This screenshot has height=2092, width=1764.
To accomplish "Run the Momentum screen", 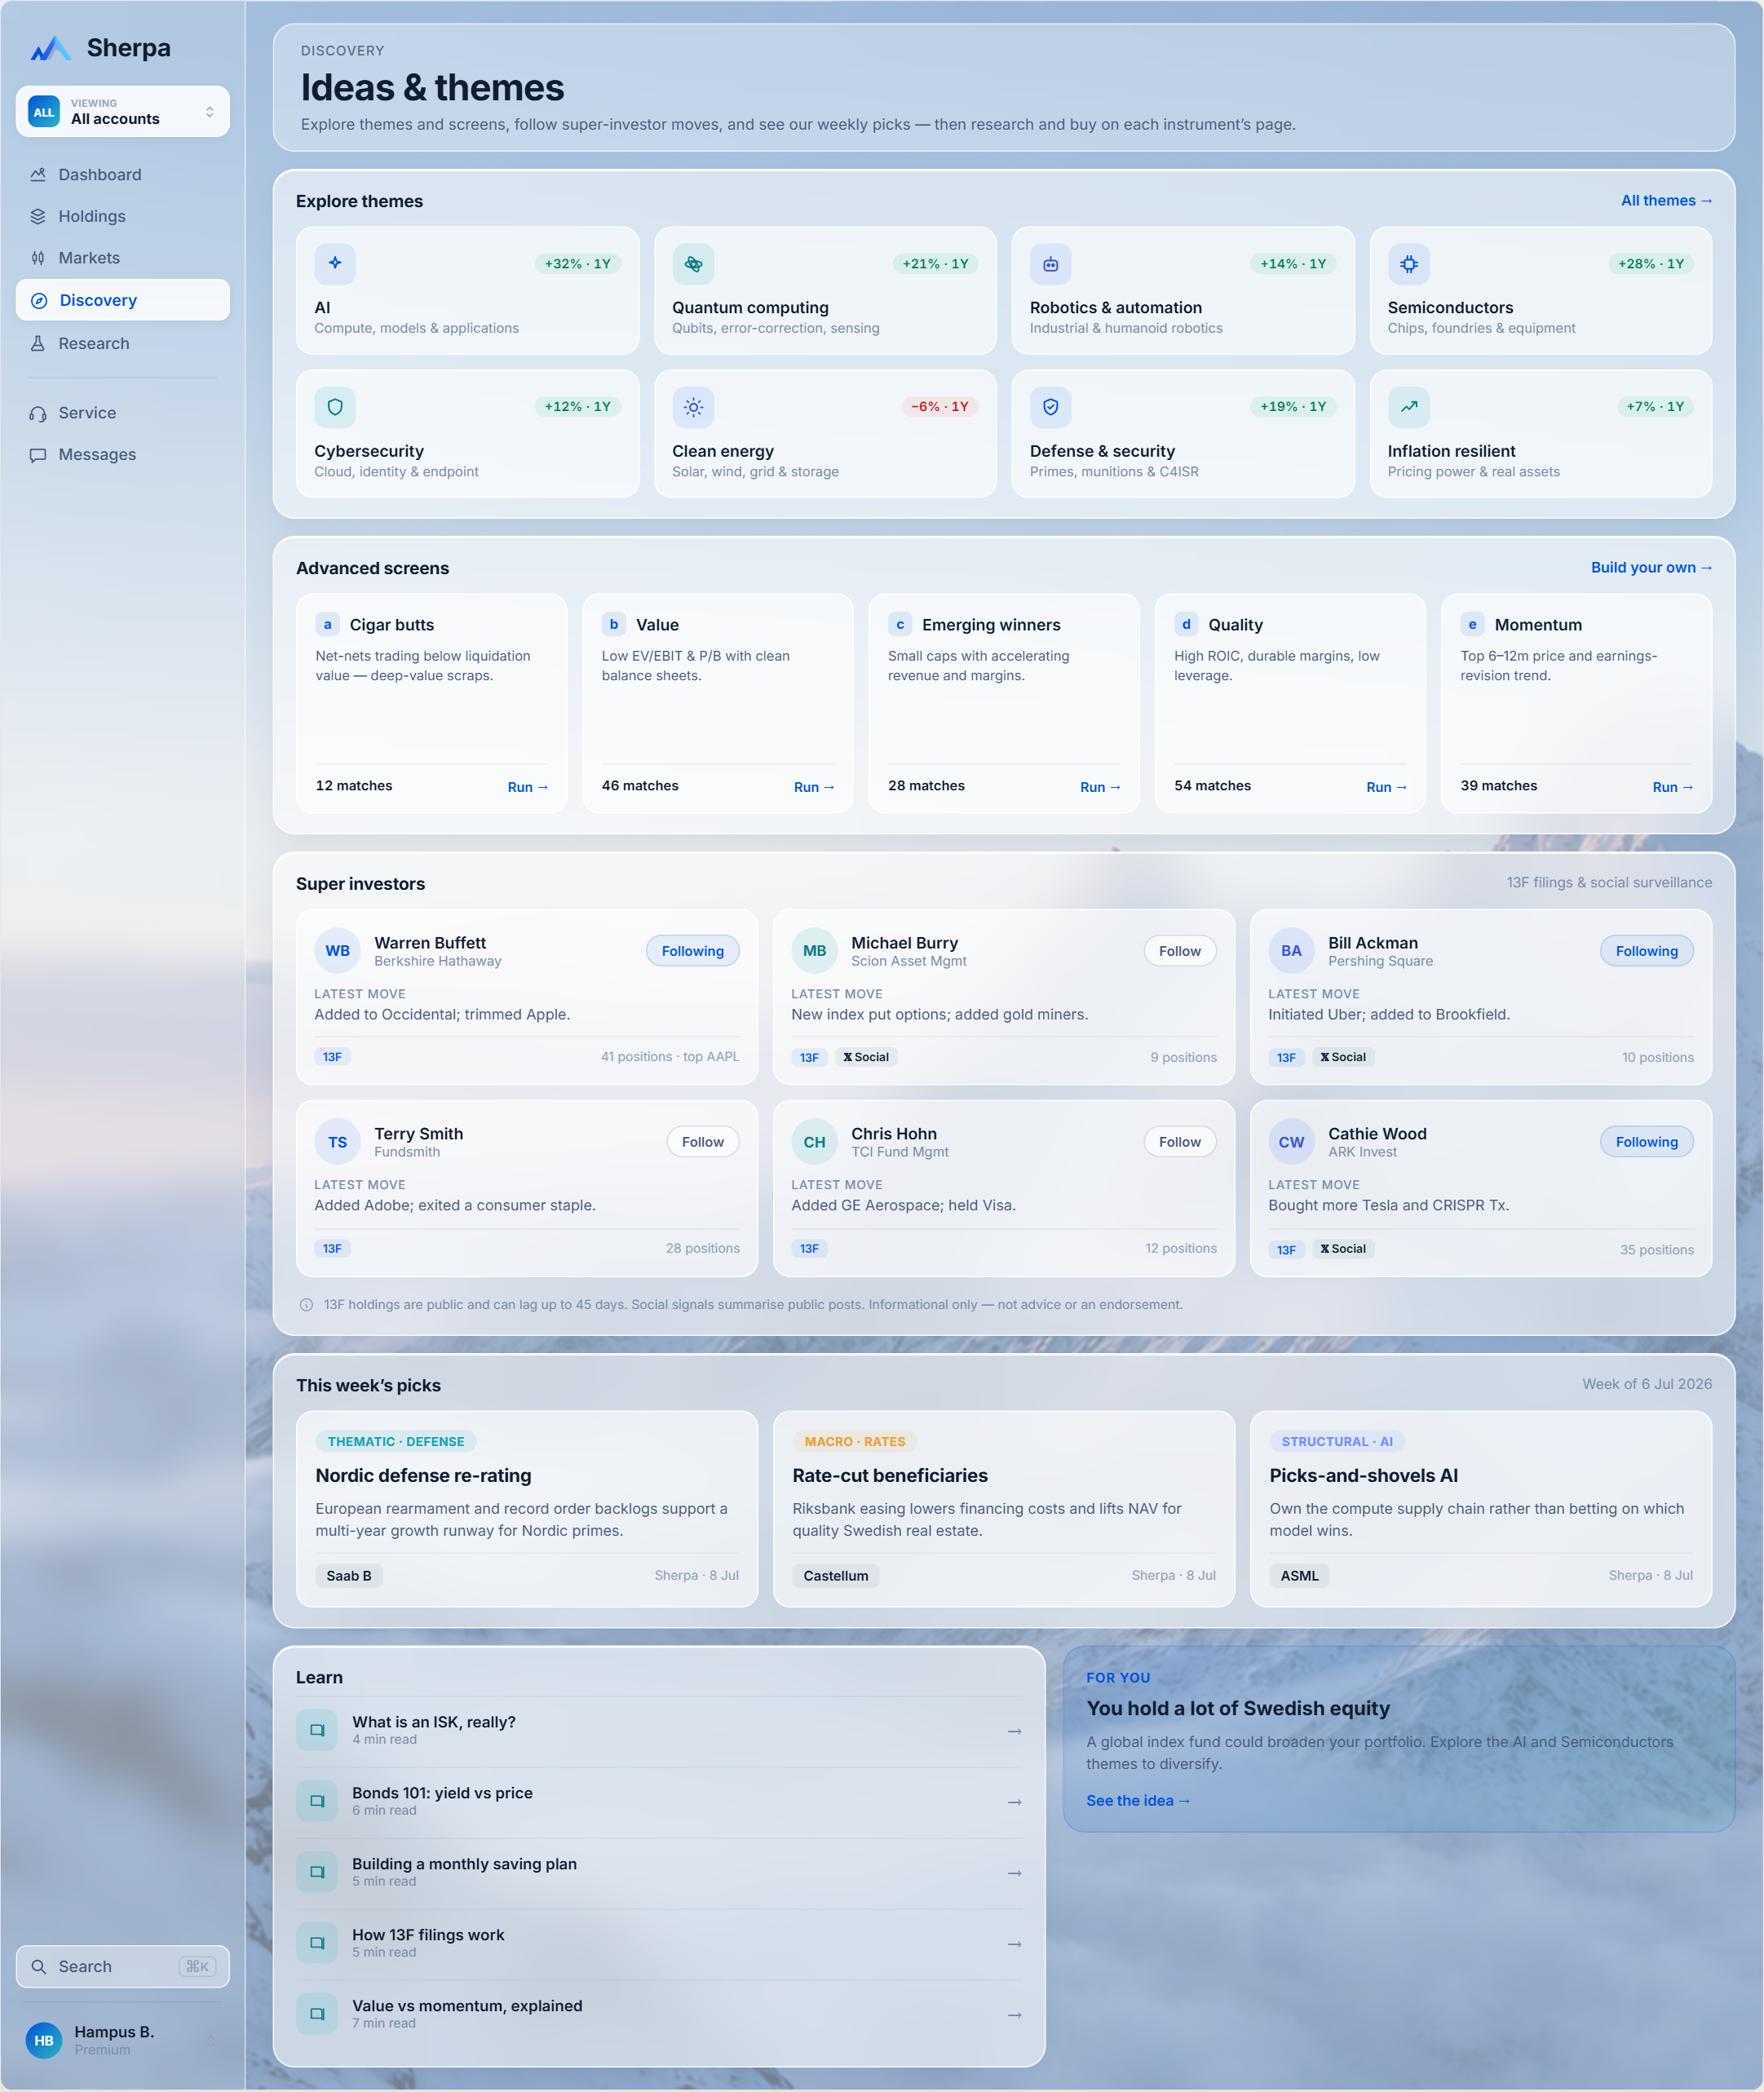I will click(x=1672, y=787).
